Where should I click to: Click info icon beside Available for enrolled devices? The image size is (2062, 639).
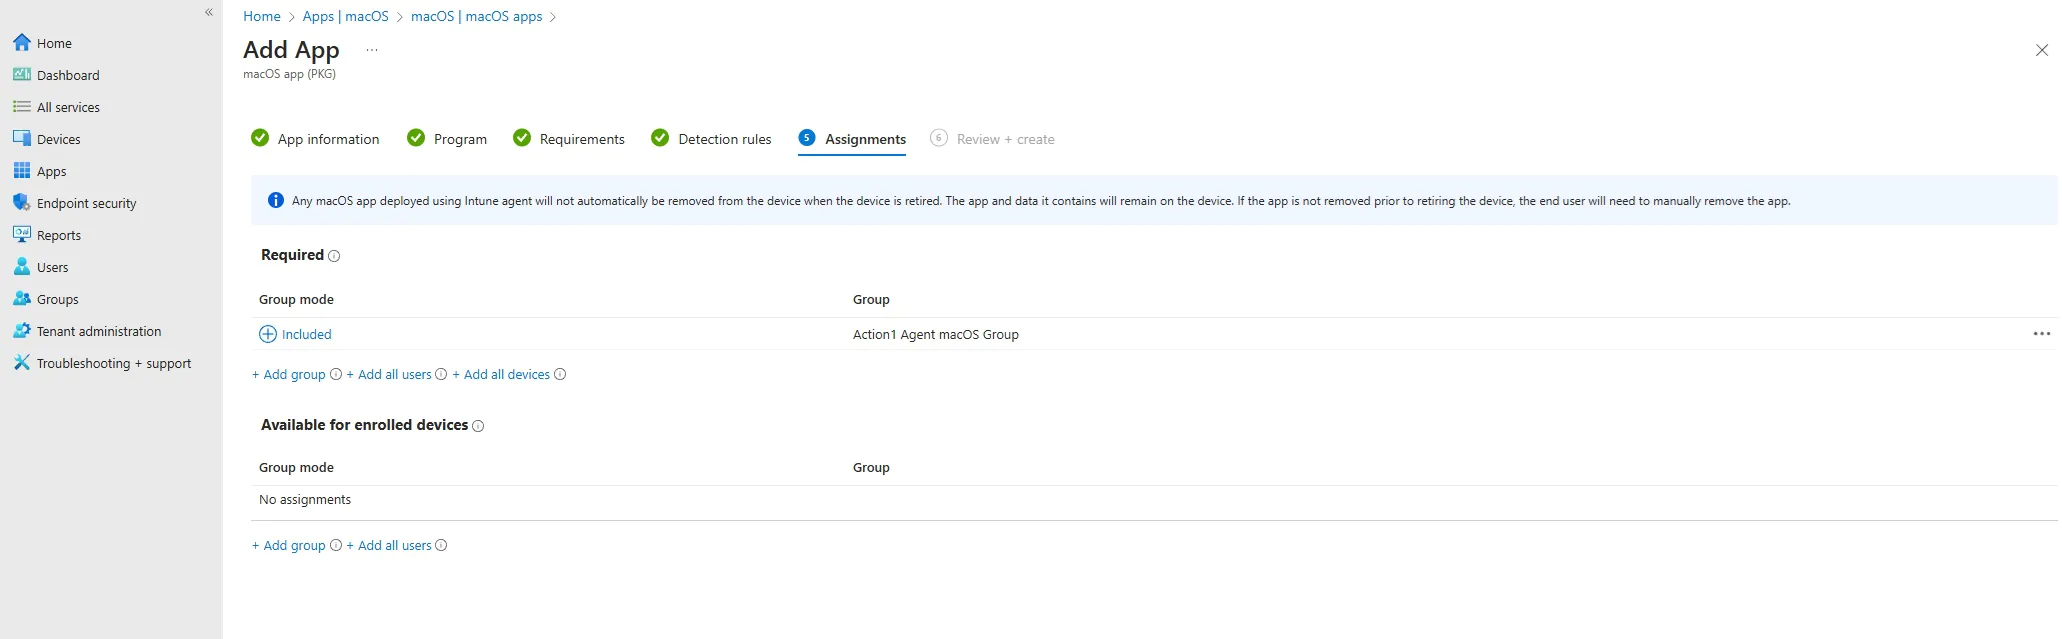[478, 426]
